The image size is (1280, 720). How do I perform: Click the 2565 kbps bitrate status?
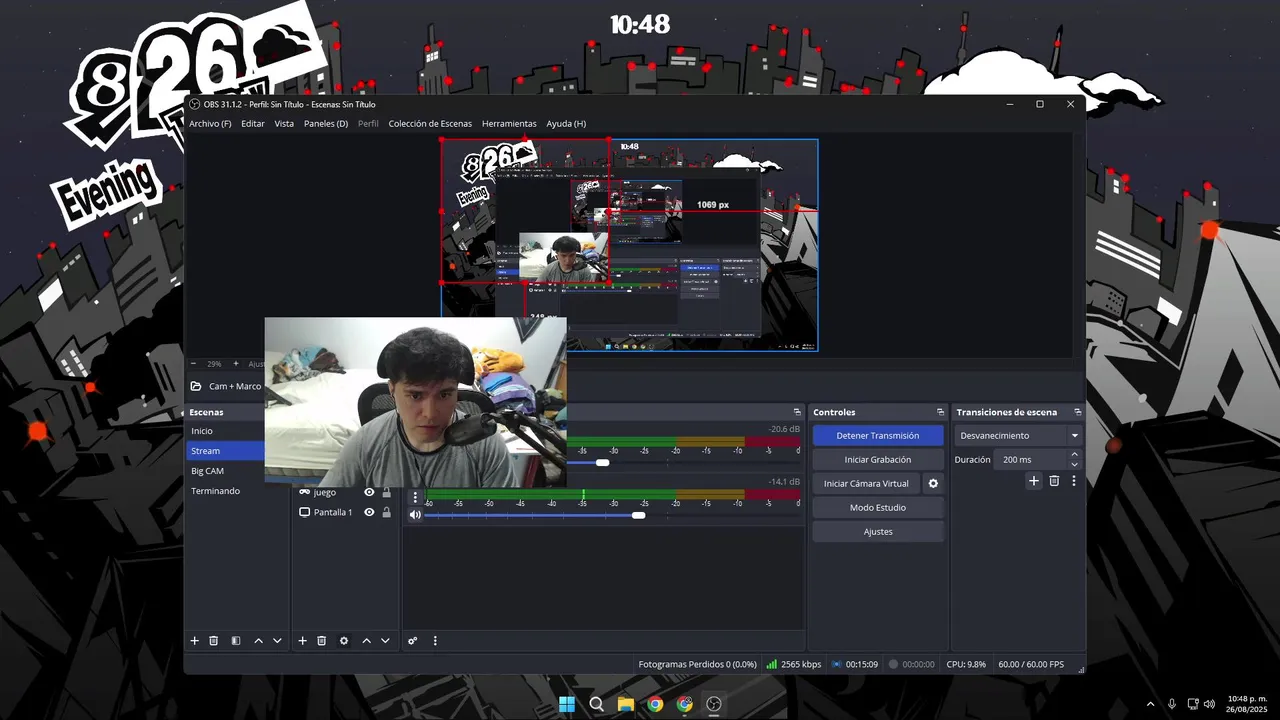(794, 664)
